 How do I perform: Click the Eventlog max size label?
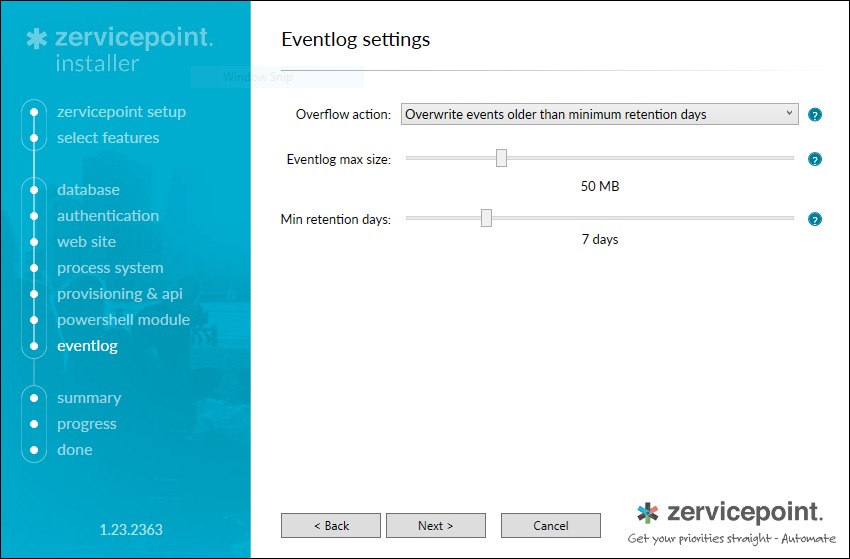339,159
